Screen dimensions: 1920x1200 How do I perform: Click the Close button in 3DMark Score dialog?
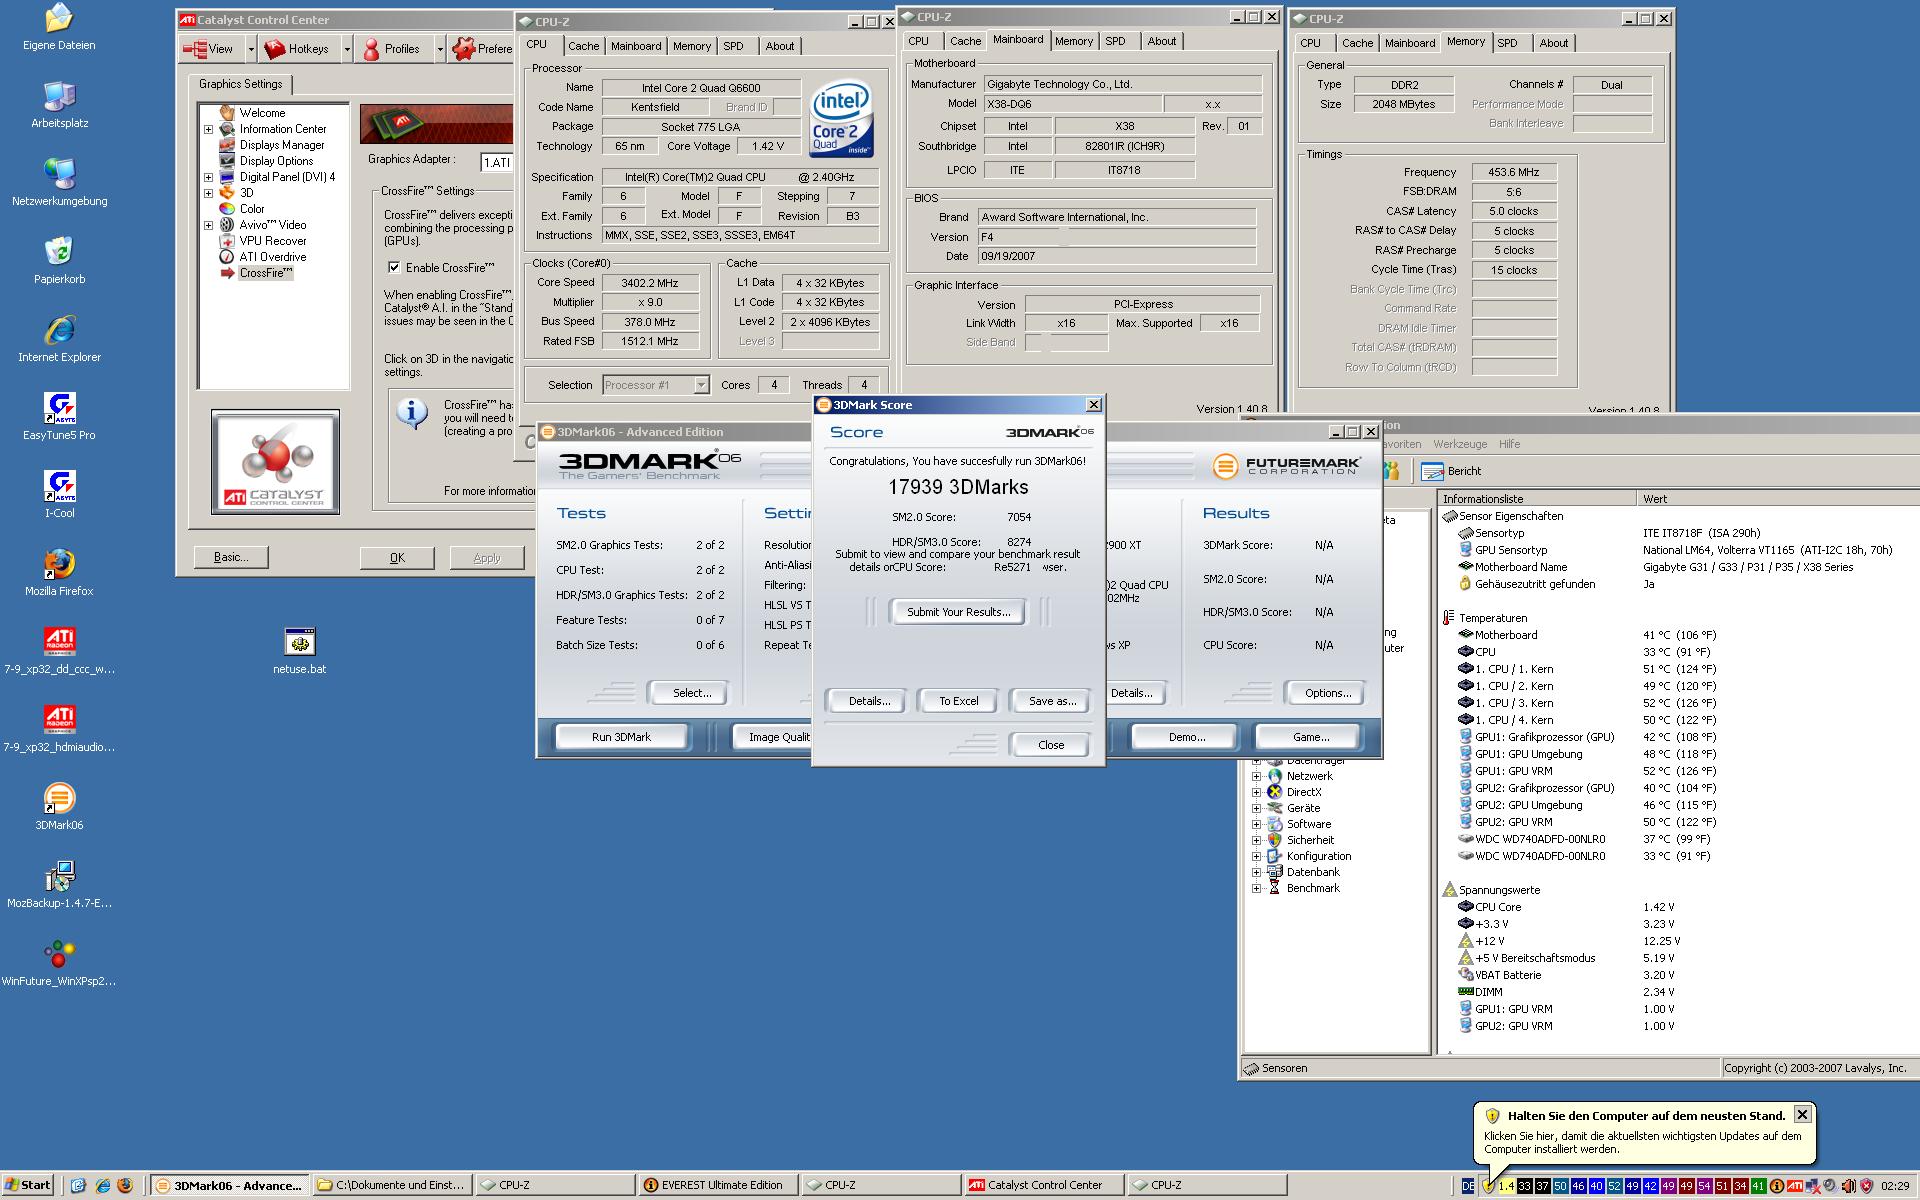[1051, 745]
